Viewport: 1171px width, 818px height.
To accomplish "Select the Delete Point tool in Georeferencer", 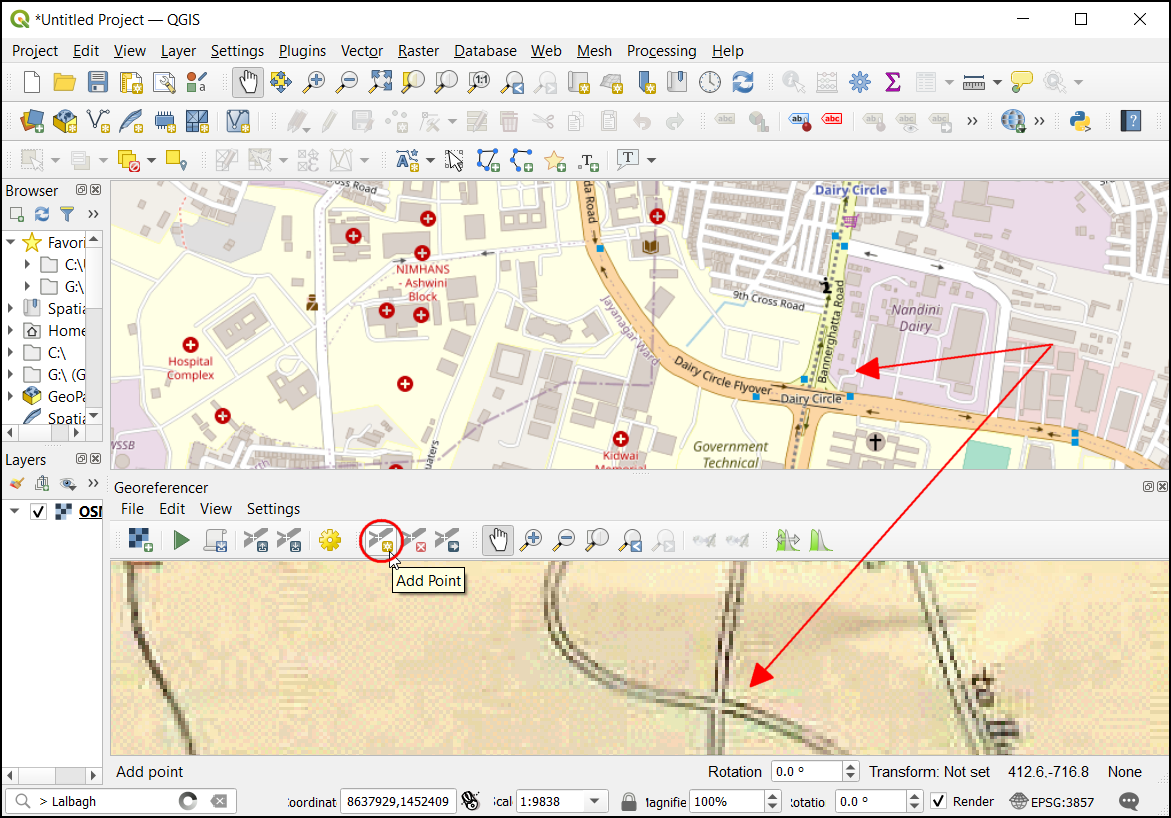I will (x=414, y=540).
